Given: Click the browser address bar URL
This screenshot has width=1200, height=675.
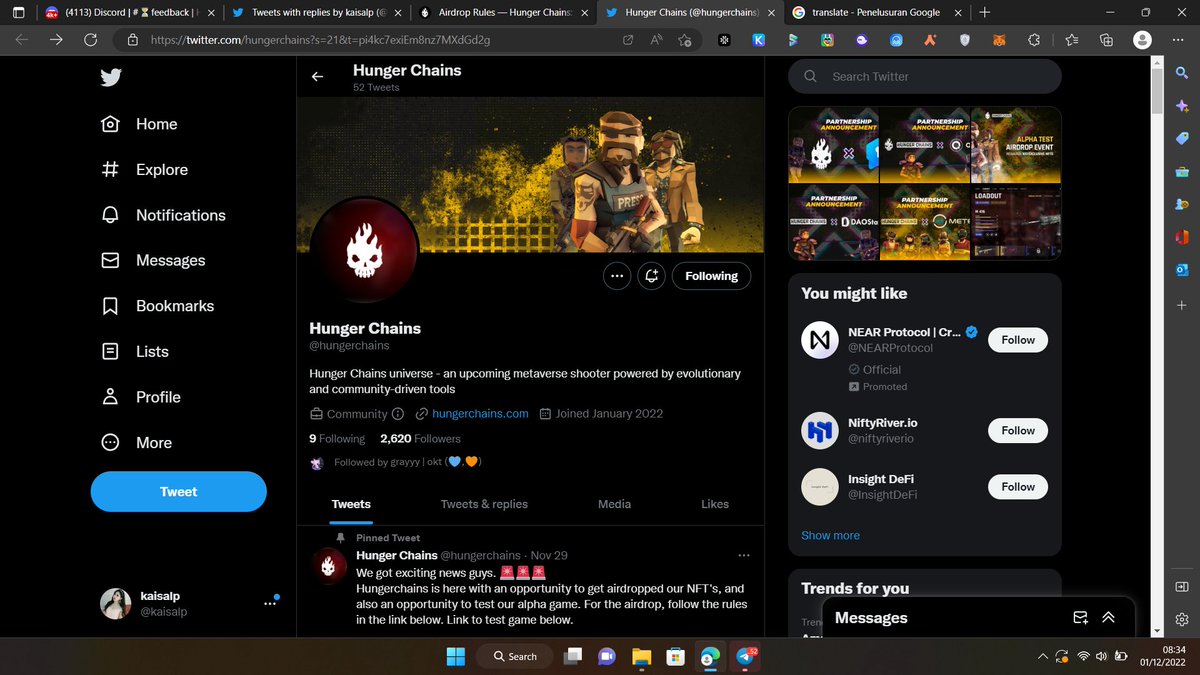Looking at the screenshot, I should 320,40.
